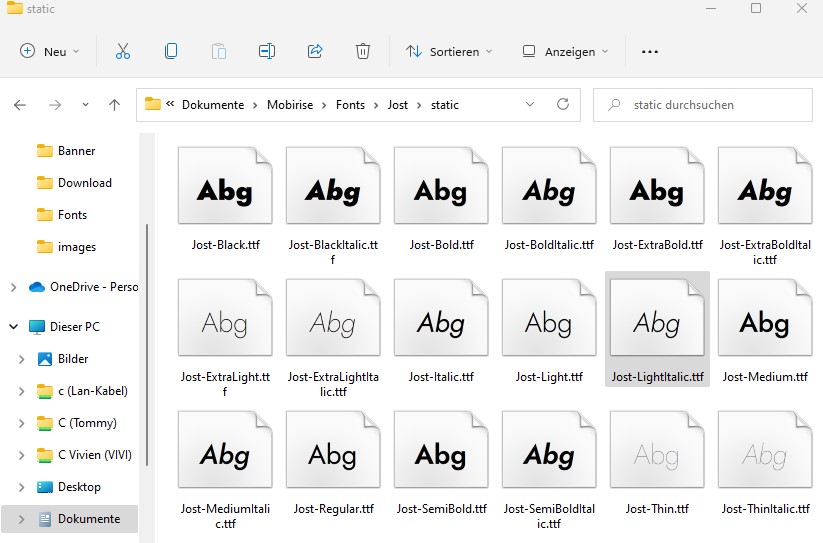The width and height of the screenshot is (823, 543).
Task: Open the three-dots more options menu
Action: click(x=650, y=52)
